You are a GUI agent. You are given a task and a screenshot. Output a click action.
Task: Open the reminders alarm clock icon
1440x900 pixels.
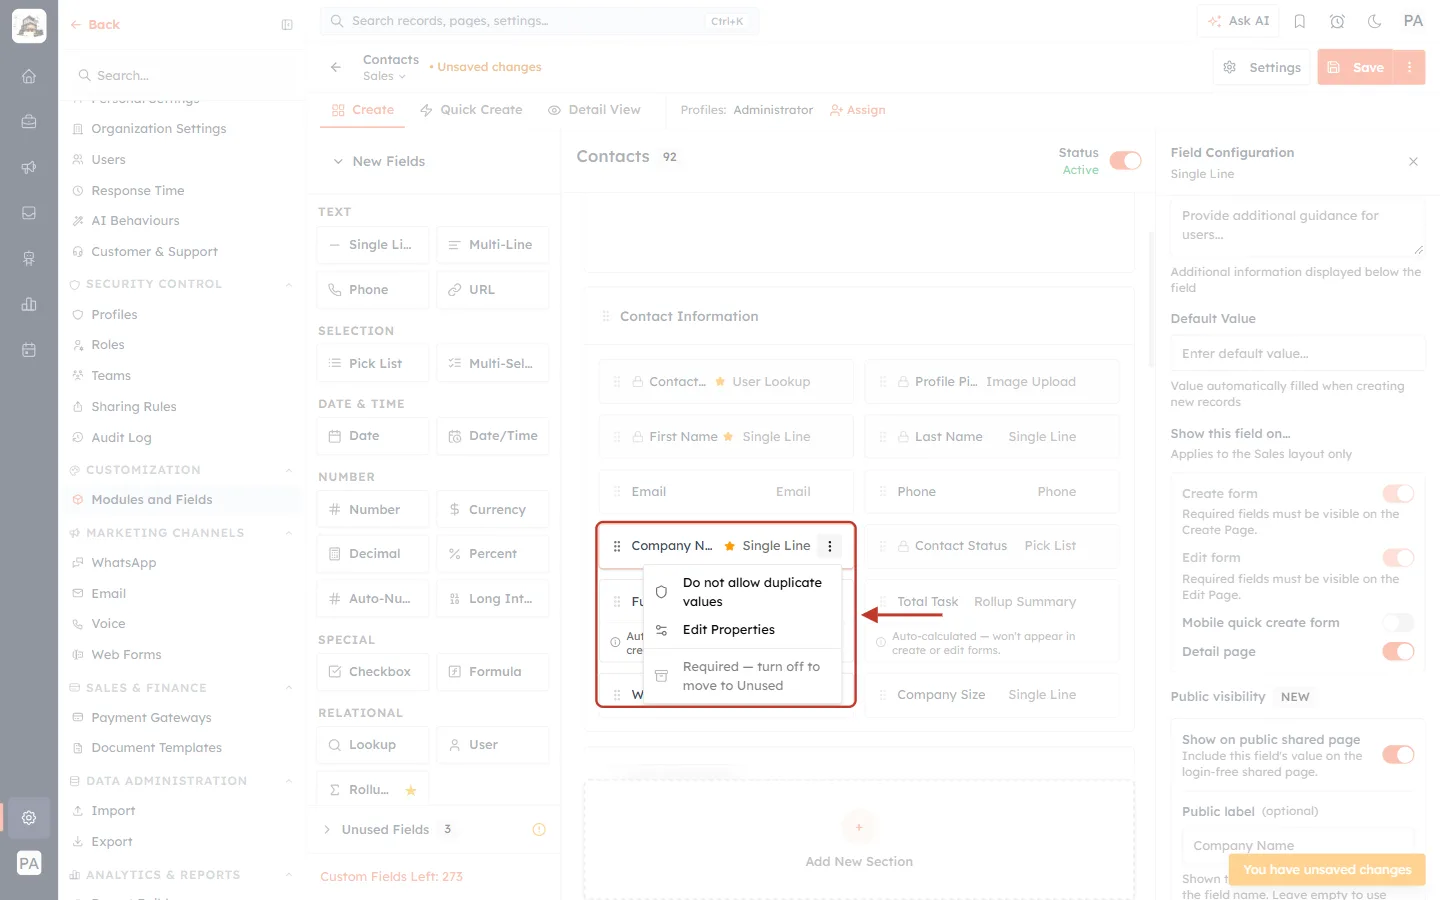click(x=1337, y=21)
